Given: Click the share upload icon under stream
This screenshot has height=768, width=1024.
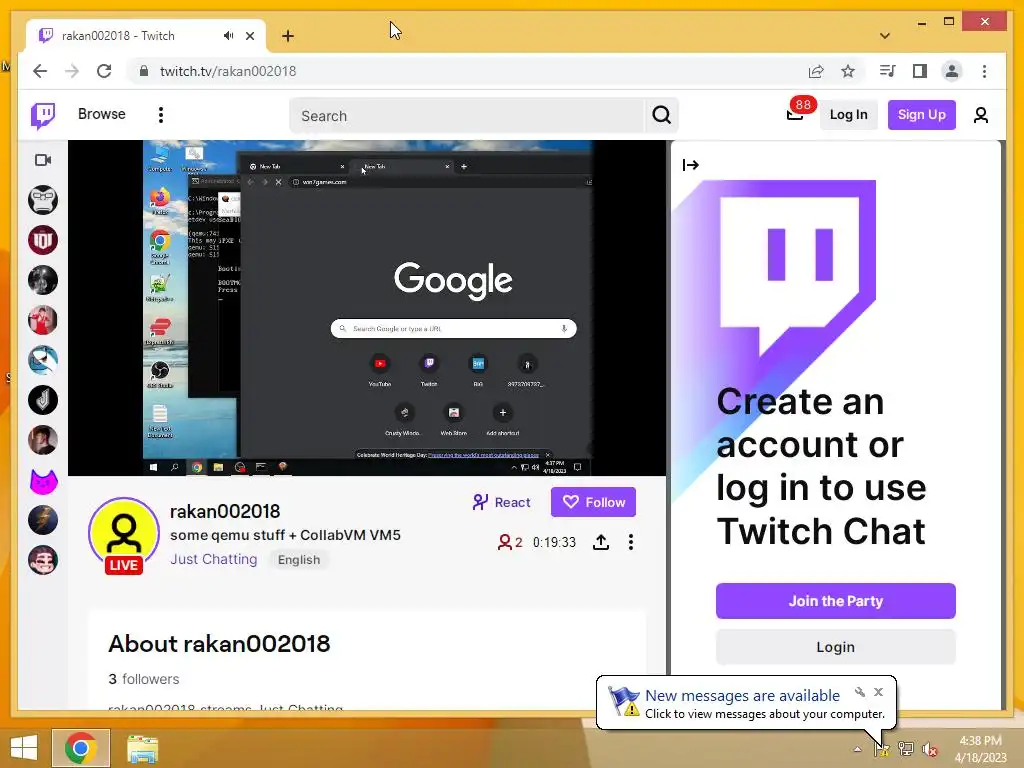Looking at the screenshot, I should 601,542.
